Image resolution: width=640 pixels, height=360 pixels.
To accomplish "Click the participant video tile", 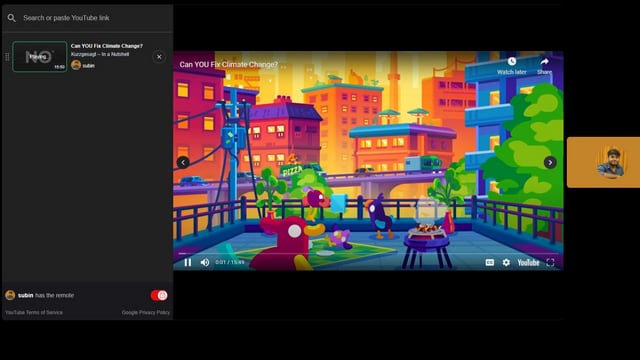I will (x=603, y=162).
